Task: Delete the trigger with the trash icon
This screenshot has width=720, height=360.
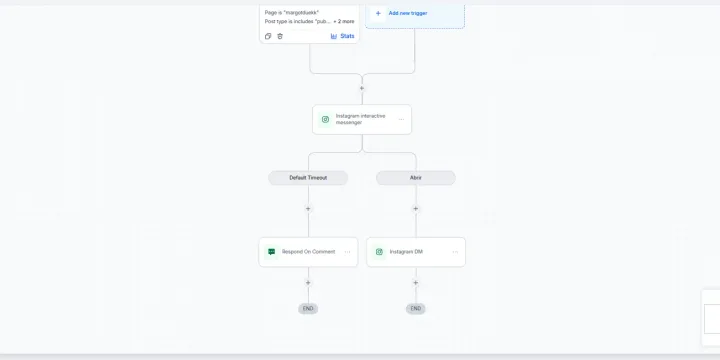Action: (x=280, y=36)
